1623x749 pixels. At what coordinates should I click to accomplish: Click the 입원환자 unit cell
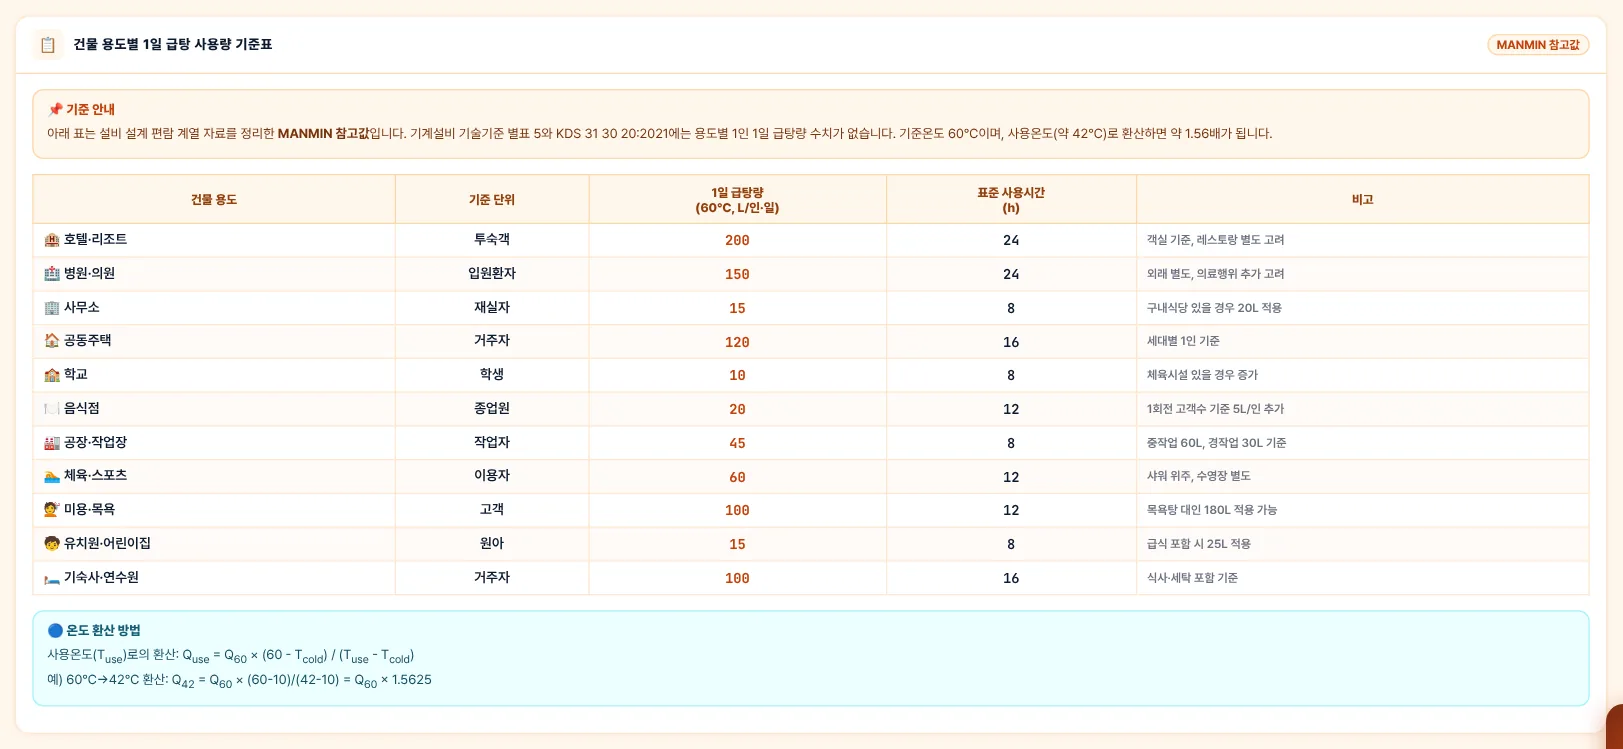(x=492, y=274)
